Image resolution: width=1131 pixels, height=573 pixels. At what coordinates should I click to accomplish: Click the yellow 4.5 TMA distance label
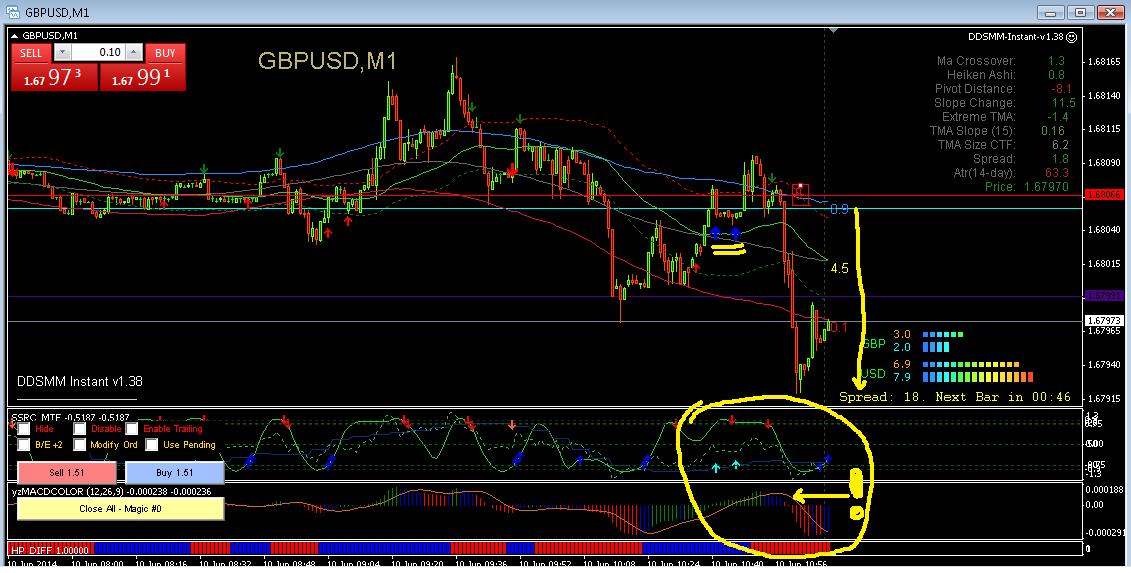point(840,268)
